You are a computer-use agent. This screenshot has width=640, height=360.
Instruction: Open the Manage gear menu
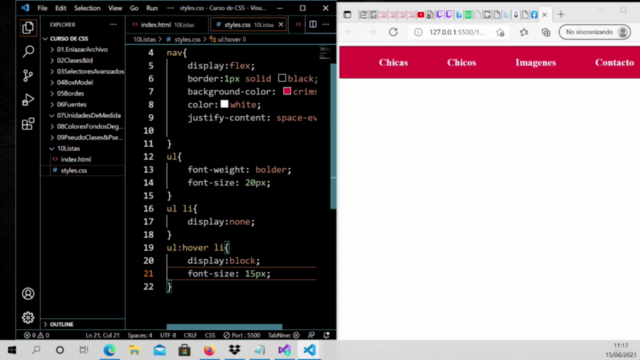(28, 317)
